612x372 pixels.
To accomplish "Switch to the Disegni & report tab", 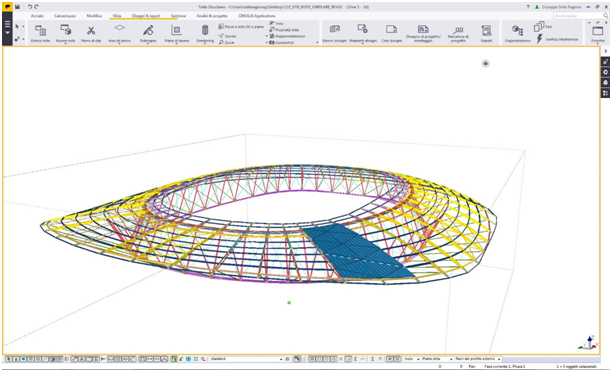I will pyautogui.click(x=146, y=16).
